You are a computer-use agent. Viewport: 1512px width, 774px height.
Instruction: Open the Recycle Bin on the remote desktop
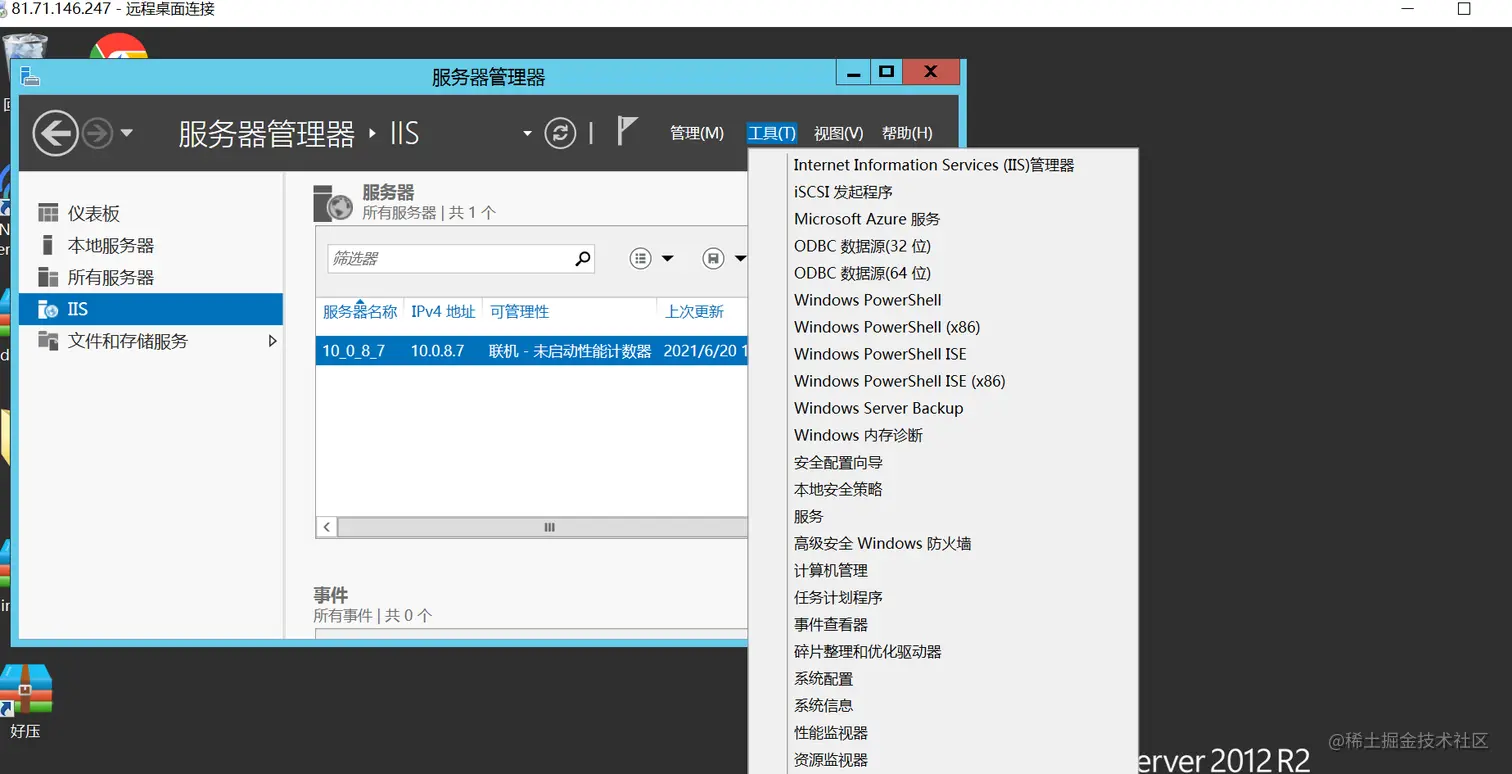pyautogui.click(x=25, y=52)
